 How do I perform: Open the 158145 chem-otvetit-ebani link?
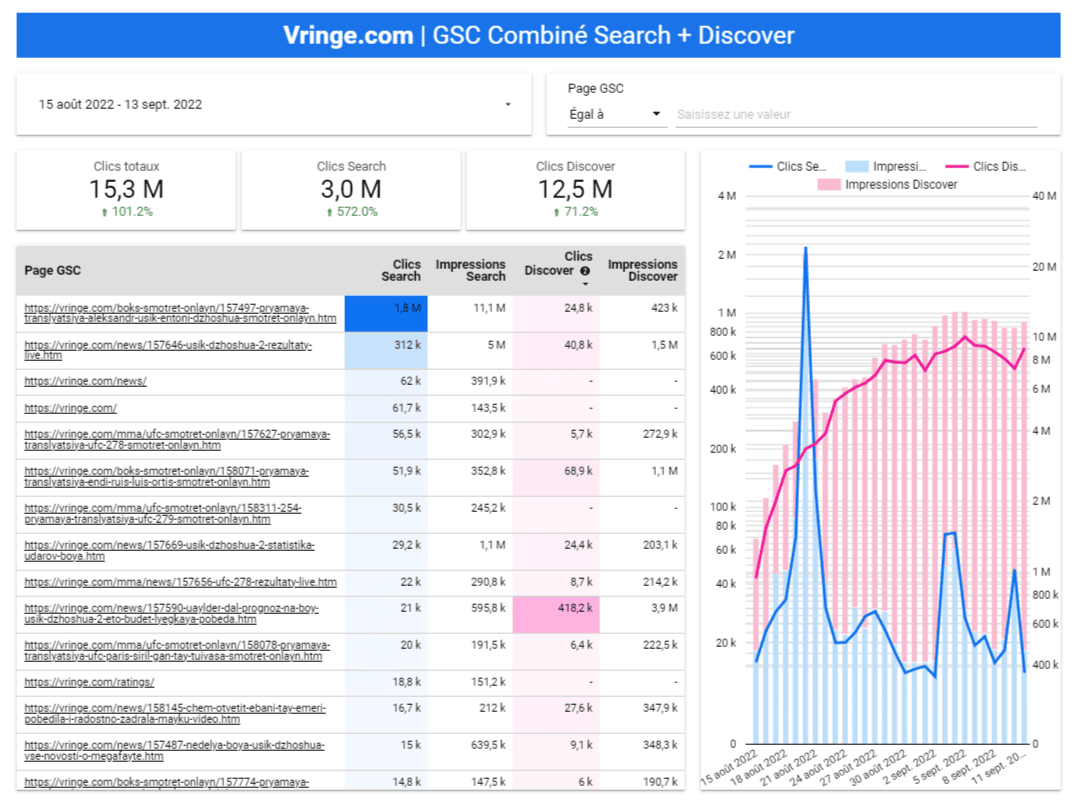(x=175, y=714)
